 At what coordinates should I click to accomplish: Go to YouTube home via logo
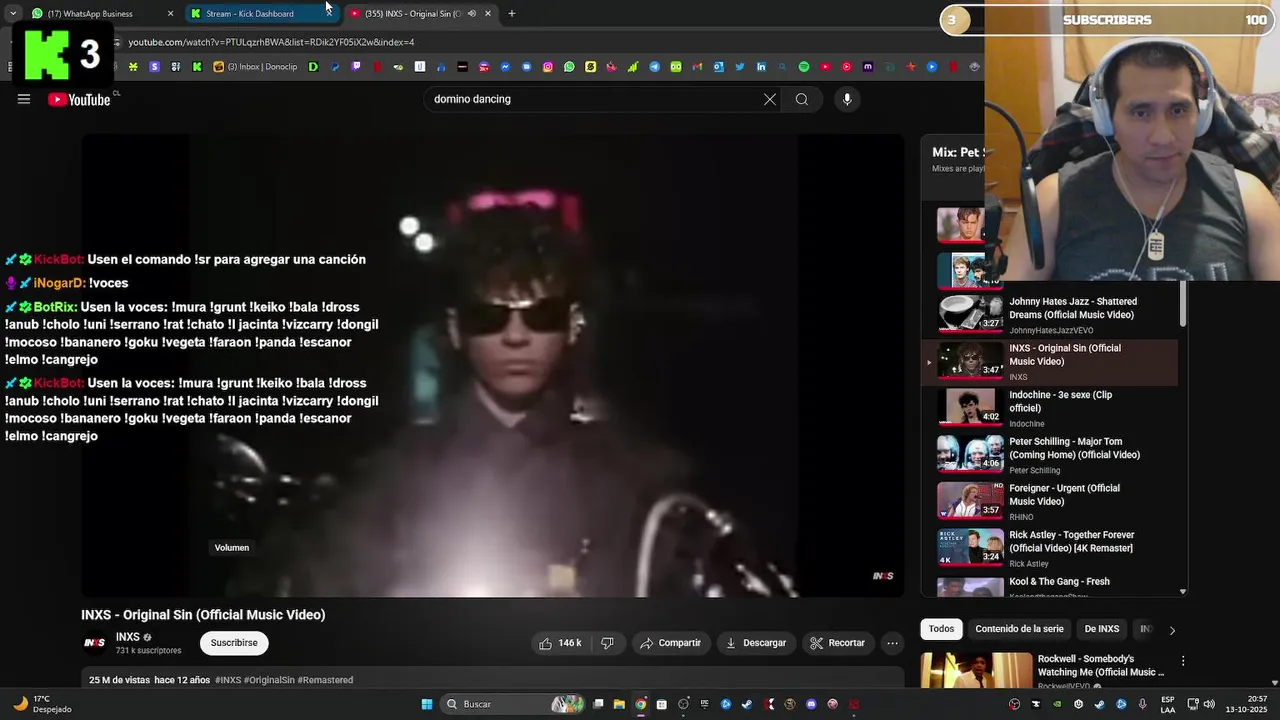pyautogui.click(x=79, y=99)
